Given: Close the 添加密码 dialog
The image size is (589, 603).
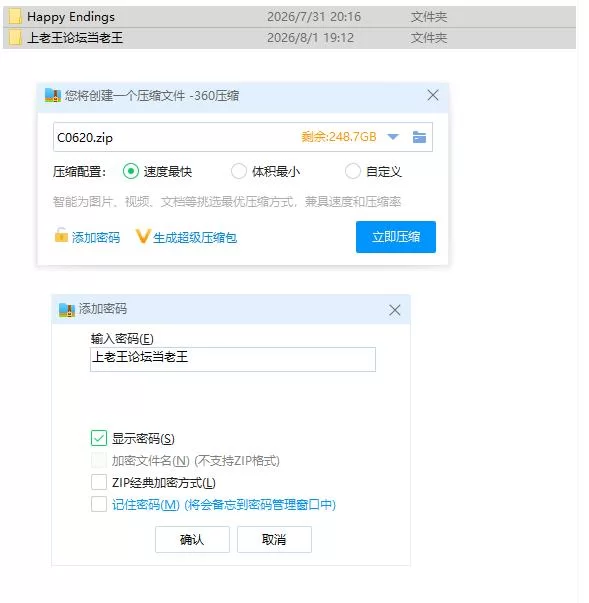Looking at the screenshot, I should point(394,310).
